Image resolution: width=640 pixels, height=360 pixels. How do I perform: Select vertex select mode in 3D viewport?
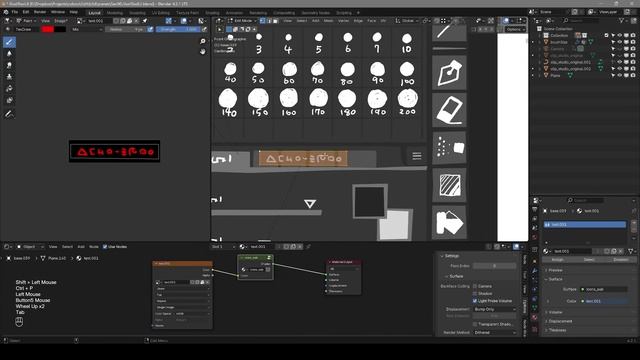click(262, 20)
